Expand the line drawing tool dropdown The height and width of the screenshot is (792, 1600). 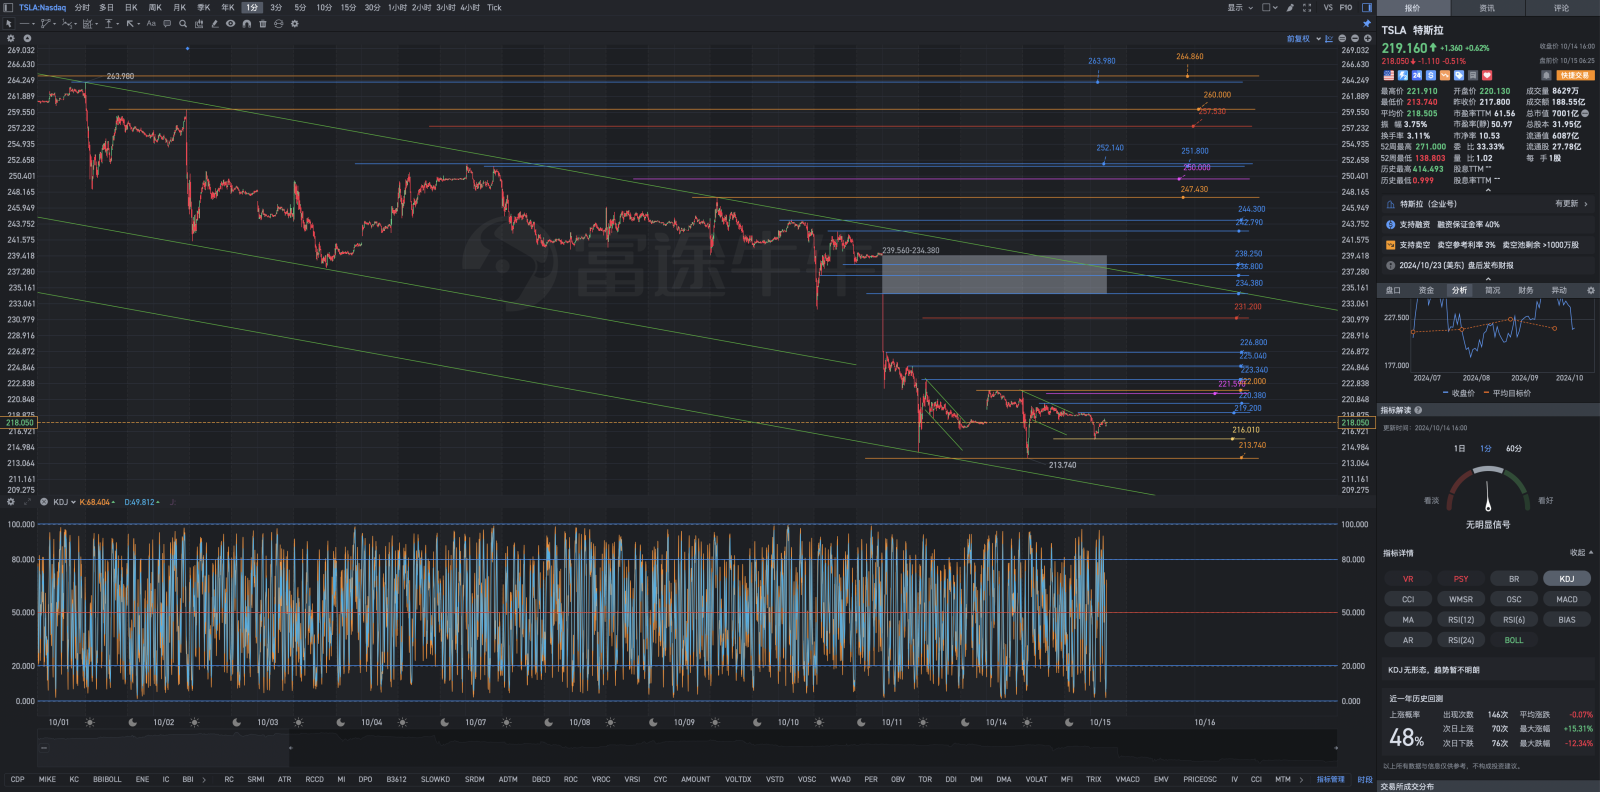pos(33,23)
